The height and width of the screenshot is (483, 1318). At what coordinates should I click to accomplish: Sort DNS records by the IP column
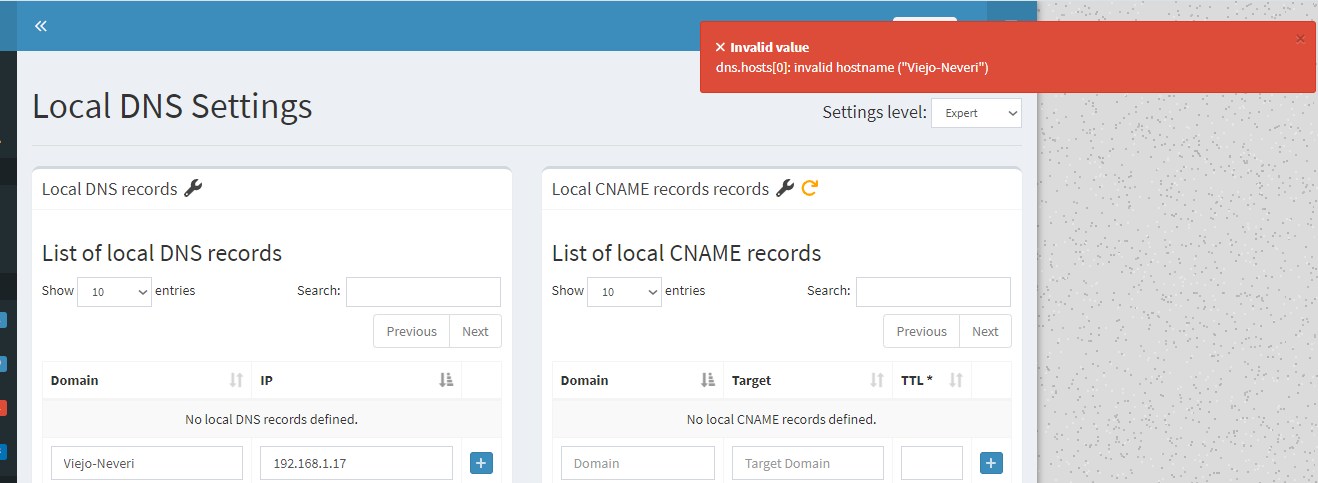coord(356,380)
